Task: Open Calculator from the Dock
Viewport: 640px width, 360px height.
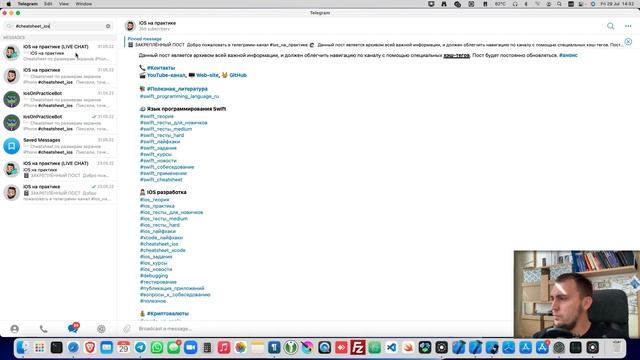Action: [207, 347]
